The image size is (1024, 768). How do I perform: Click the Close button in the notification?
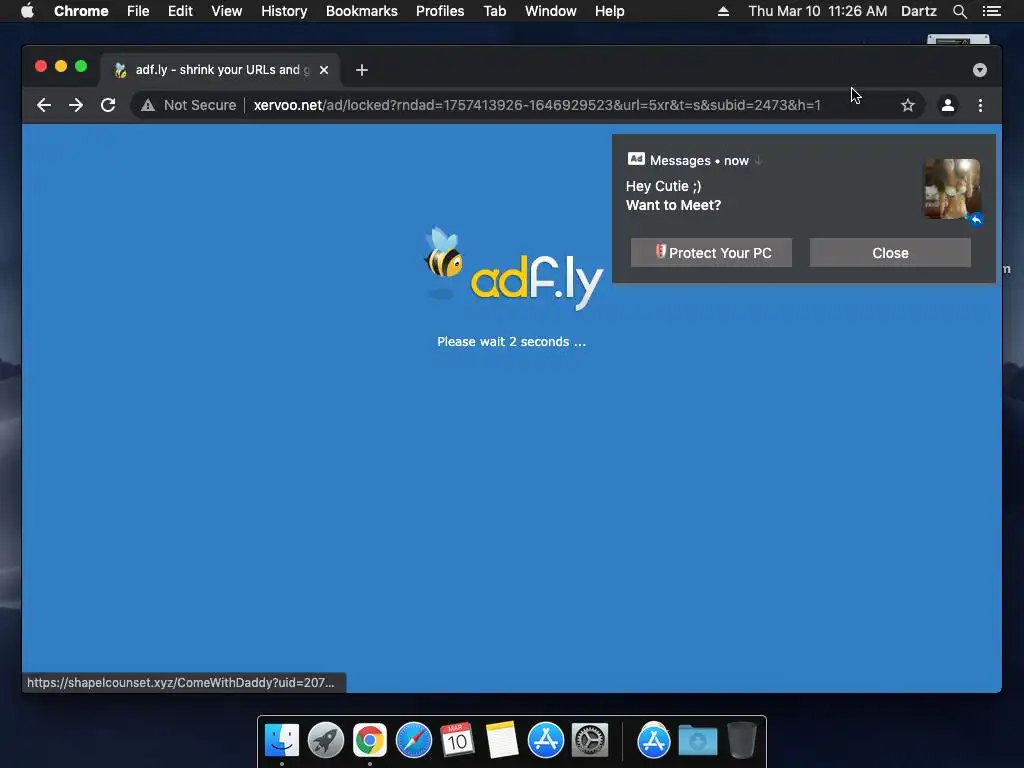pos(890,253)
